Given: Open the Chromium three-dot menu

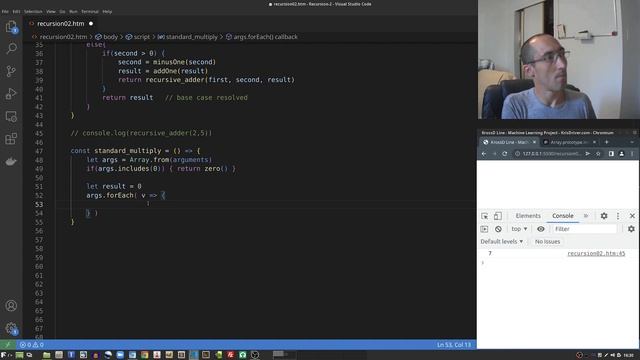Looking at the screenshot, I should point(632,154).
